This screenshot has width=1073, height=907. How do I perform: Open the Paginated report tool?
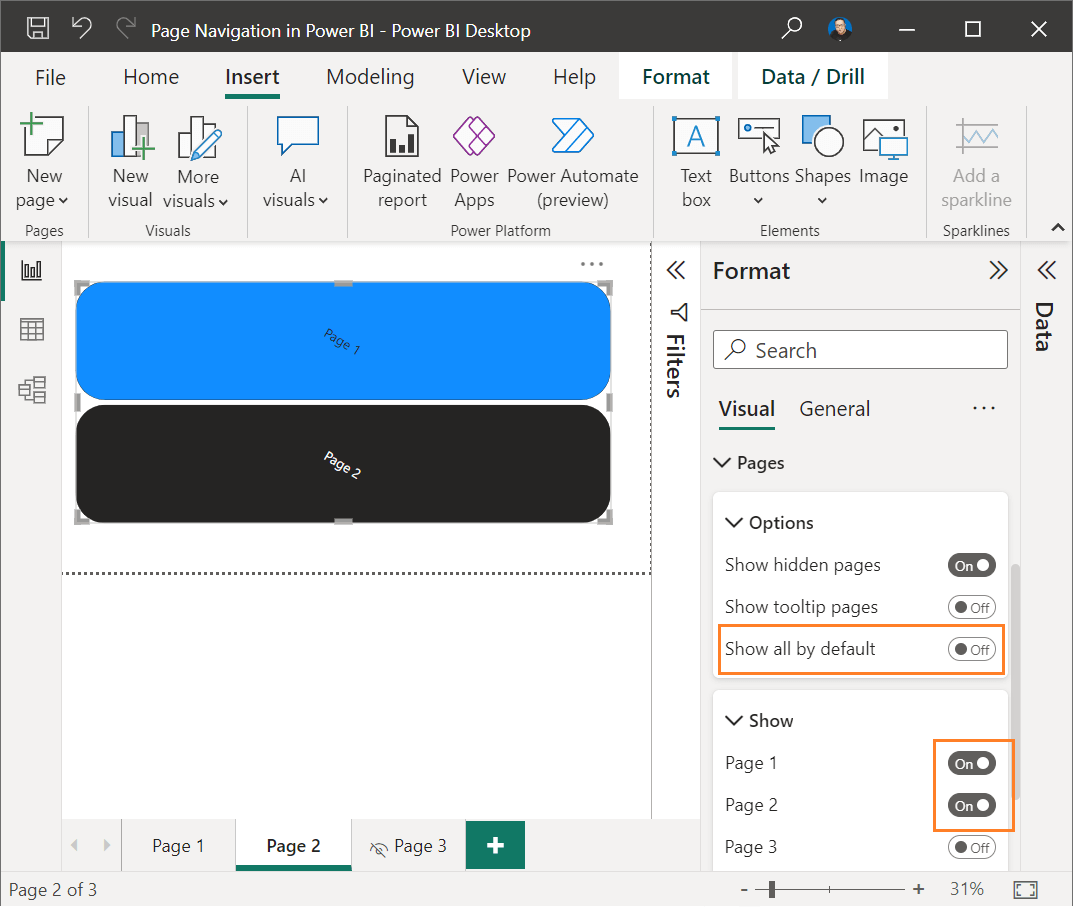[x=401, y=160]
